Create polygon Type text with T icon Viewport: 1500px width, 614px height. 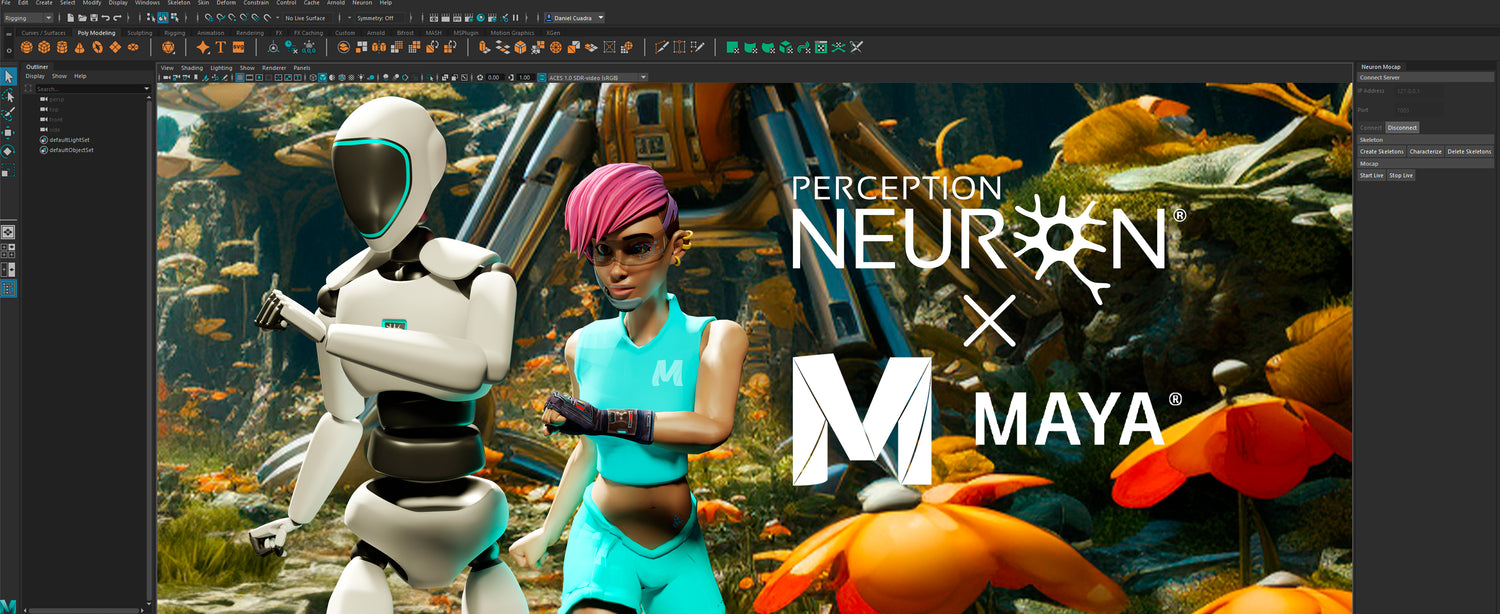tap(220, 47)
